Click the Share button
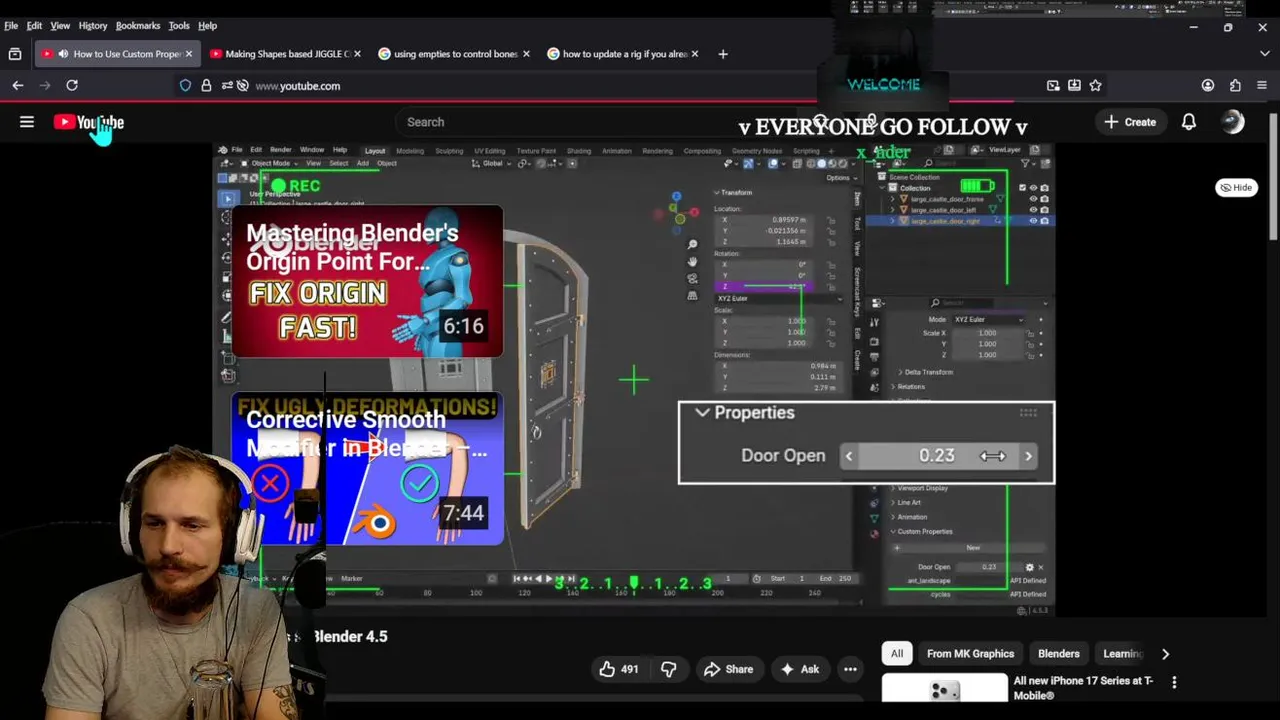The image size is (1280, 720). (727, 669)
